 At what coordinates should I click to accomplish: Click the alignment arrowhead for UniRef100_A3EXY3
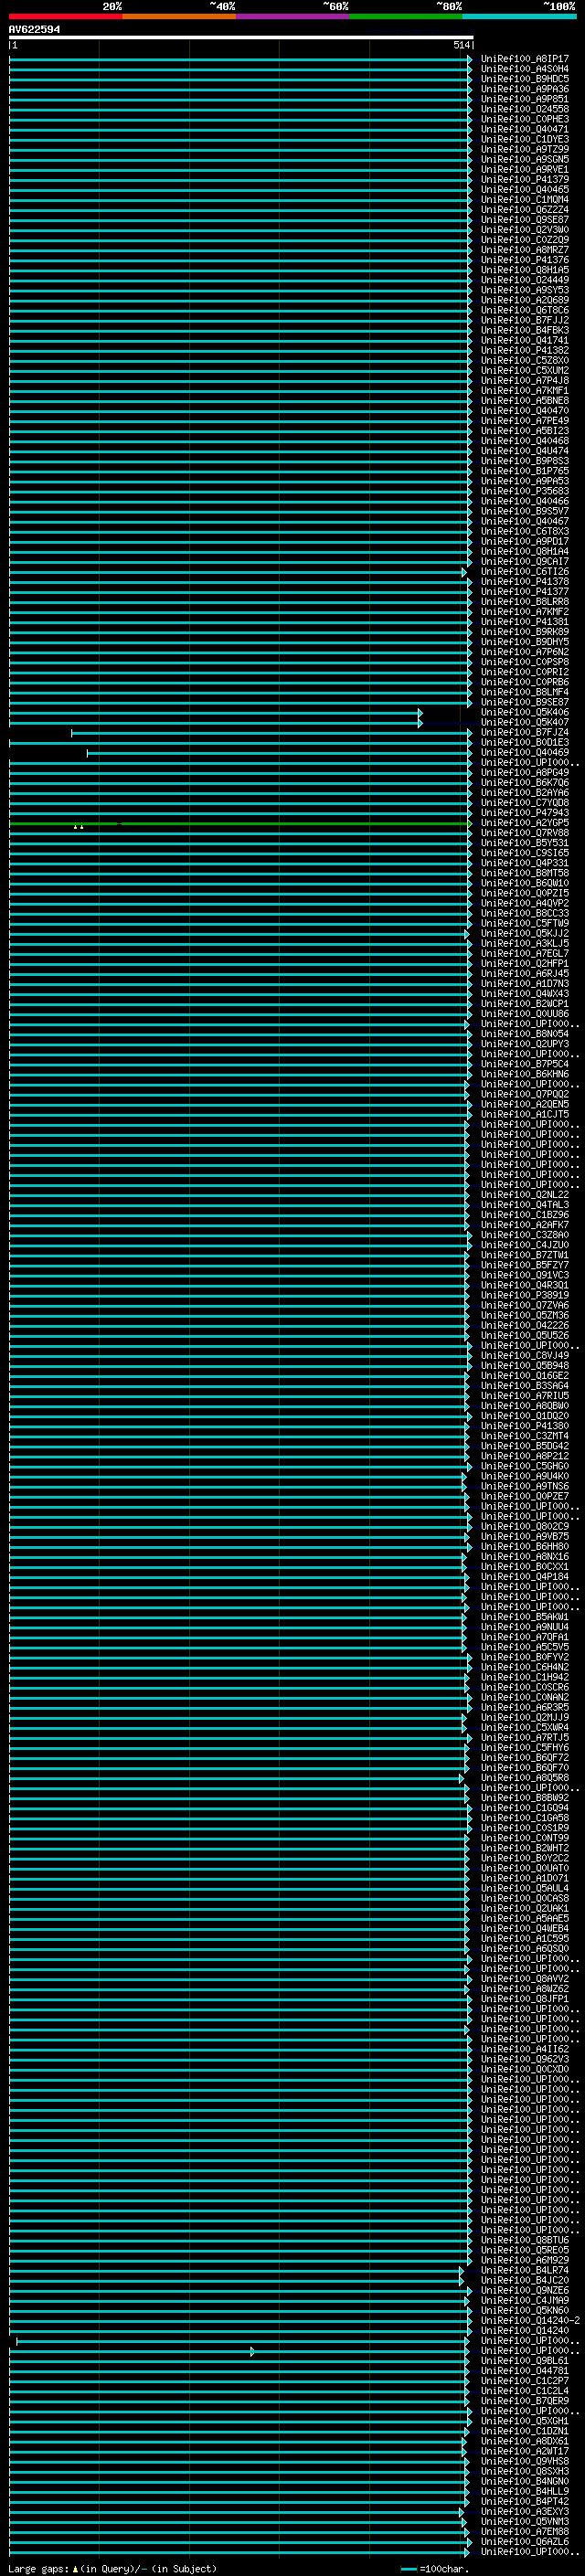coord(462,2512)
